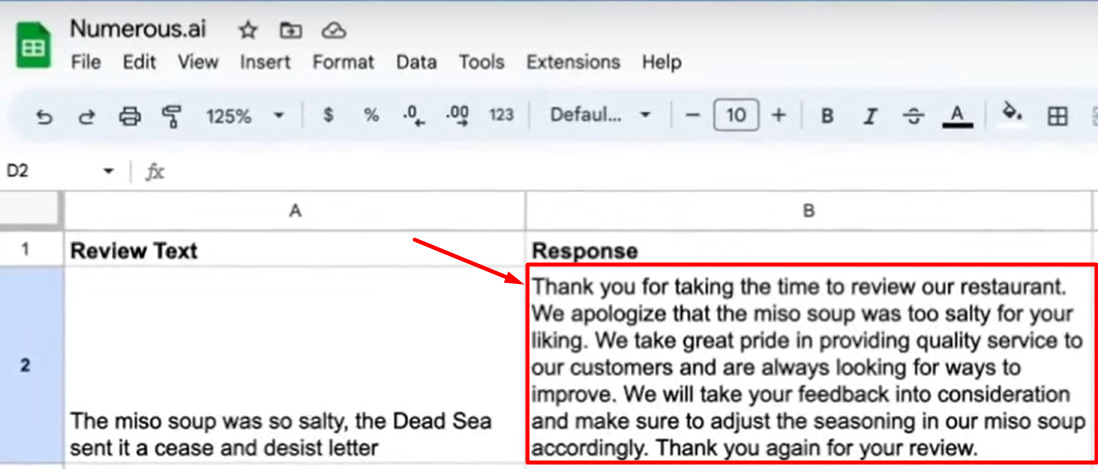Select the paint format roller icon
Image resolution: width=1098 pixels, height=469 pixels.
[x=172, y=116]
